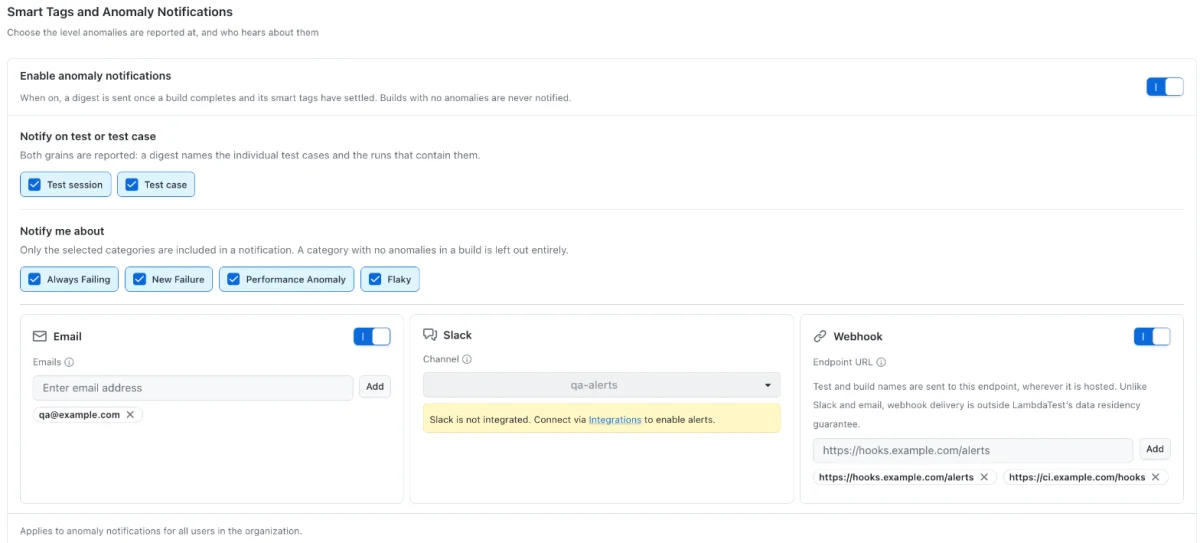This screenshot has height=543, width=1200.
Task: Toggle the Enable anomaly notifications switch
Action: 1164,87
